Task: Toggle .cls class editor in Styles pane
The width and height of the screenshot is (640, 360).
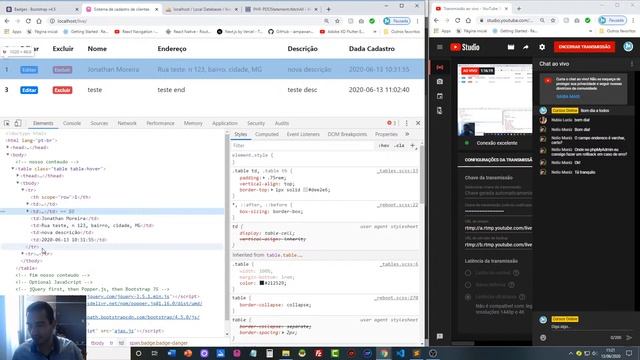Action: coord(399,145)
